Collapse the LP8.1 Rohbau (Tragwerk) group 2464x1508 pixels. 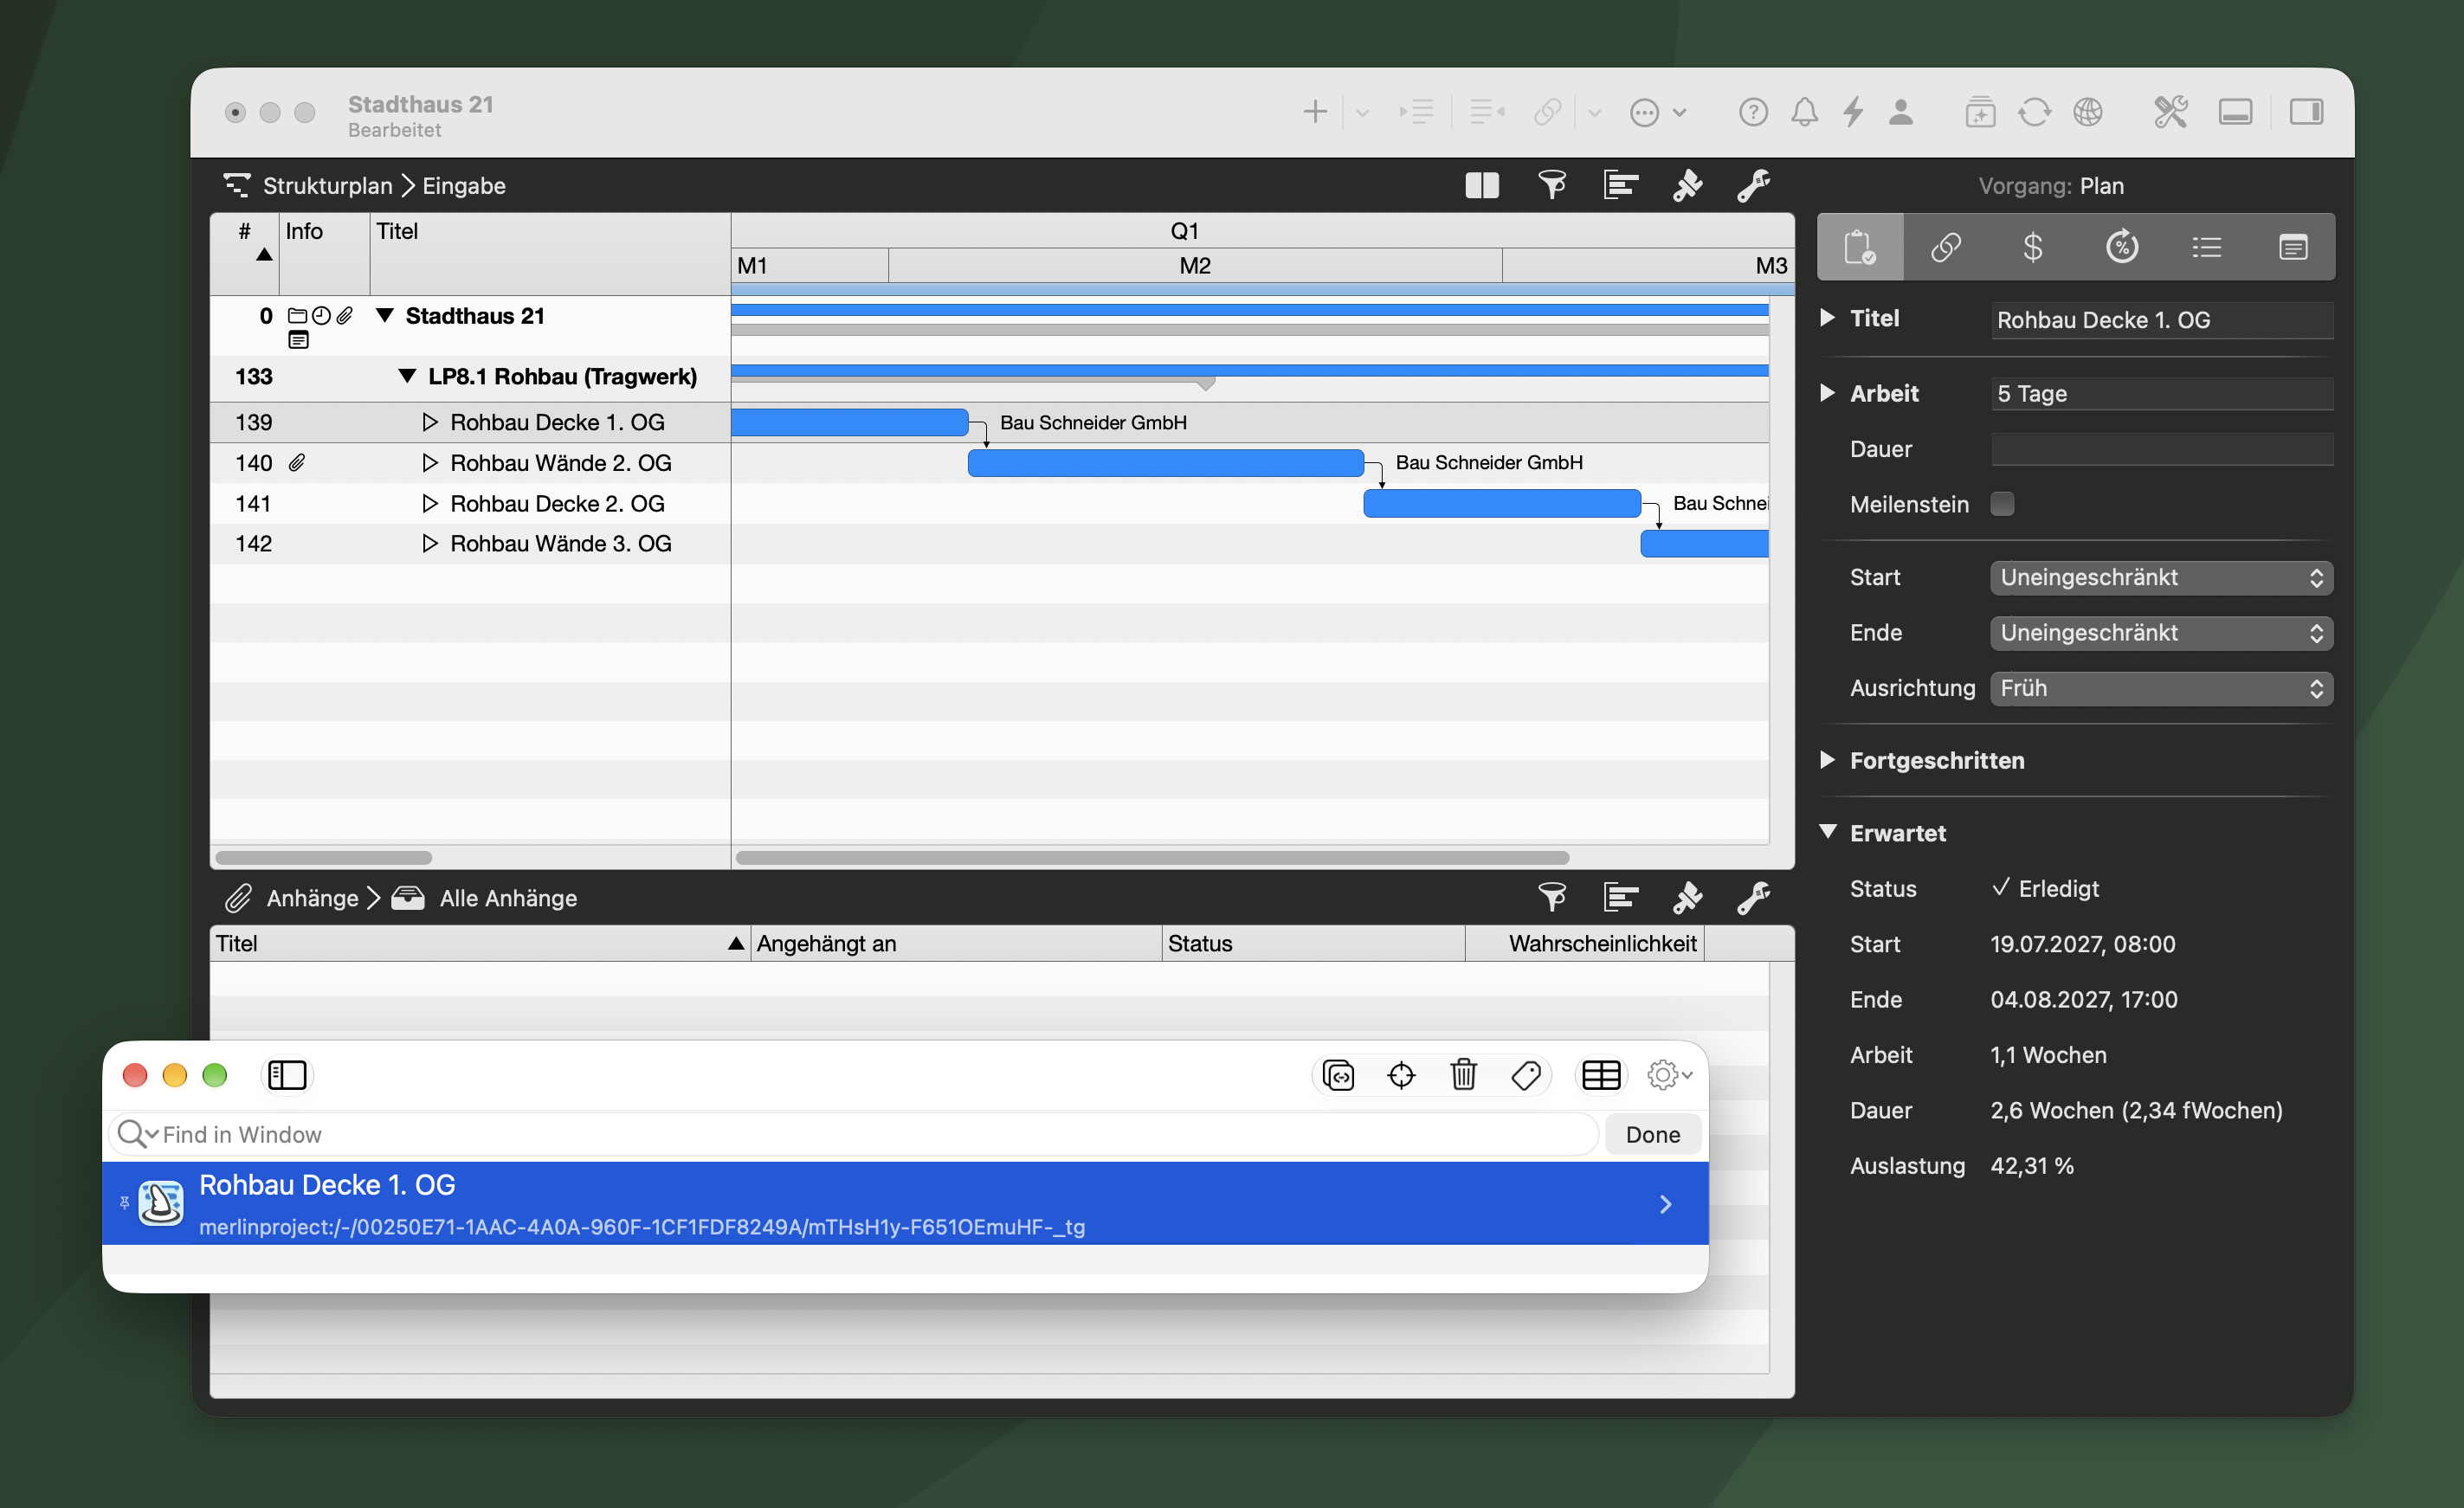tap(407, 376)
